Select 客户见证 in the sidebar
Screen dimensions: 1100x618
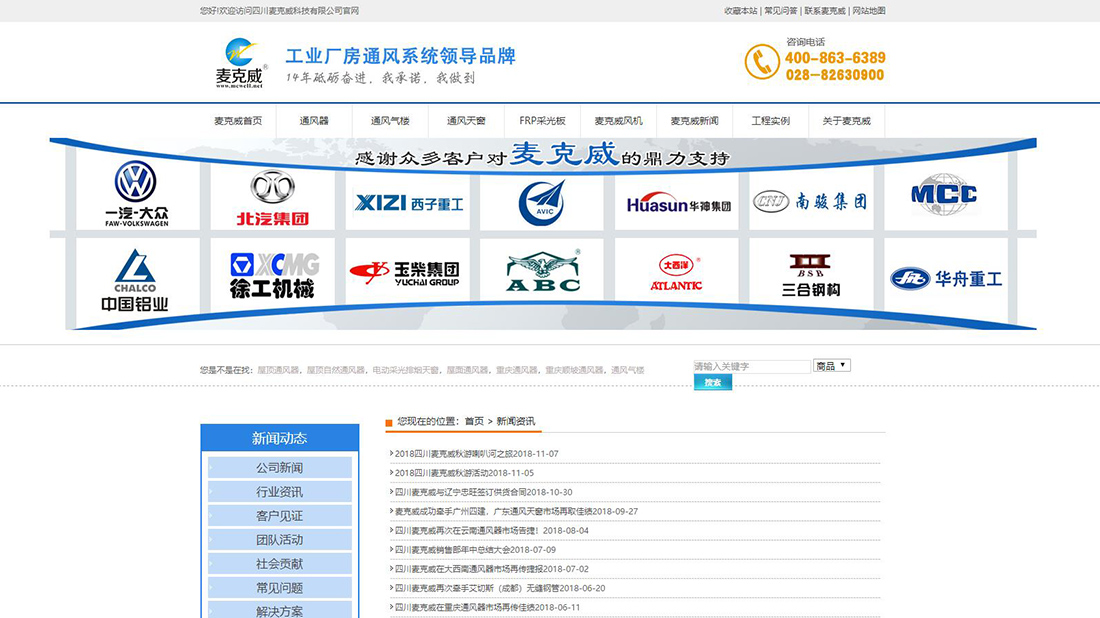279,516
